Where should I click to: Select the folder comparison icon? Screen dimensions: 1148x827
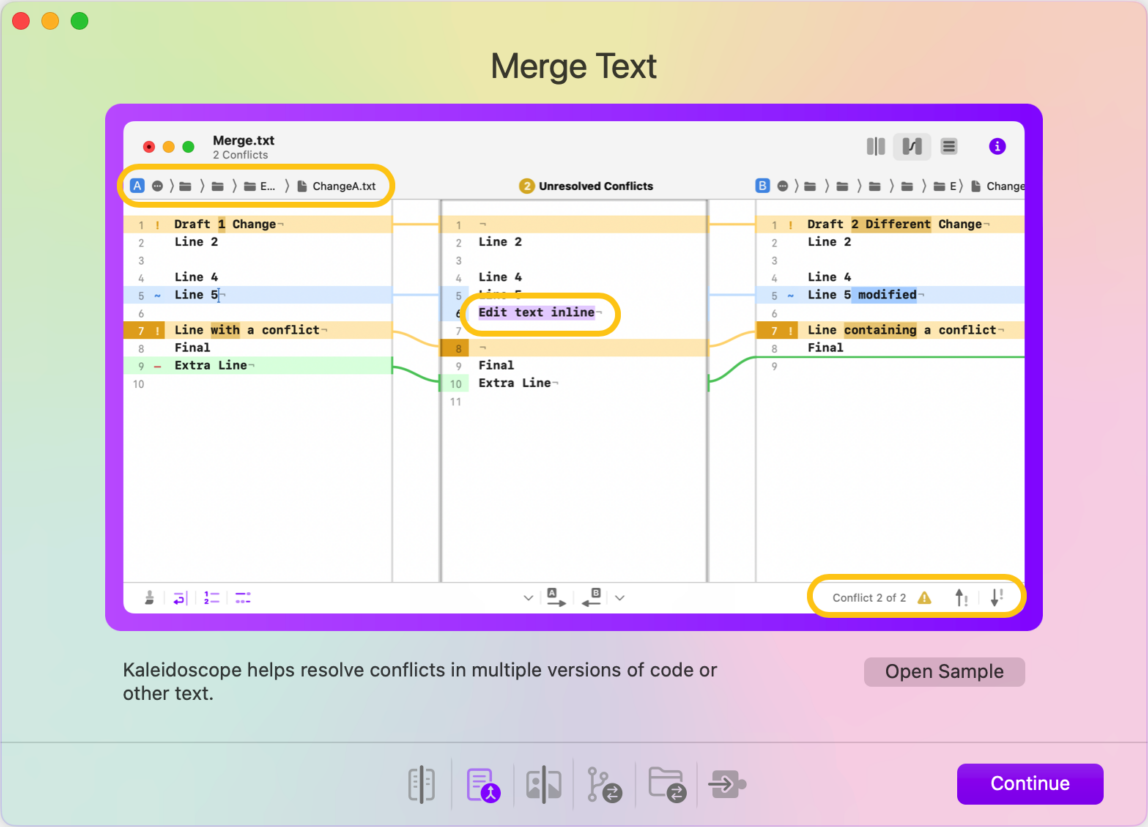tap(667, 784)
